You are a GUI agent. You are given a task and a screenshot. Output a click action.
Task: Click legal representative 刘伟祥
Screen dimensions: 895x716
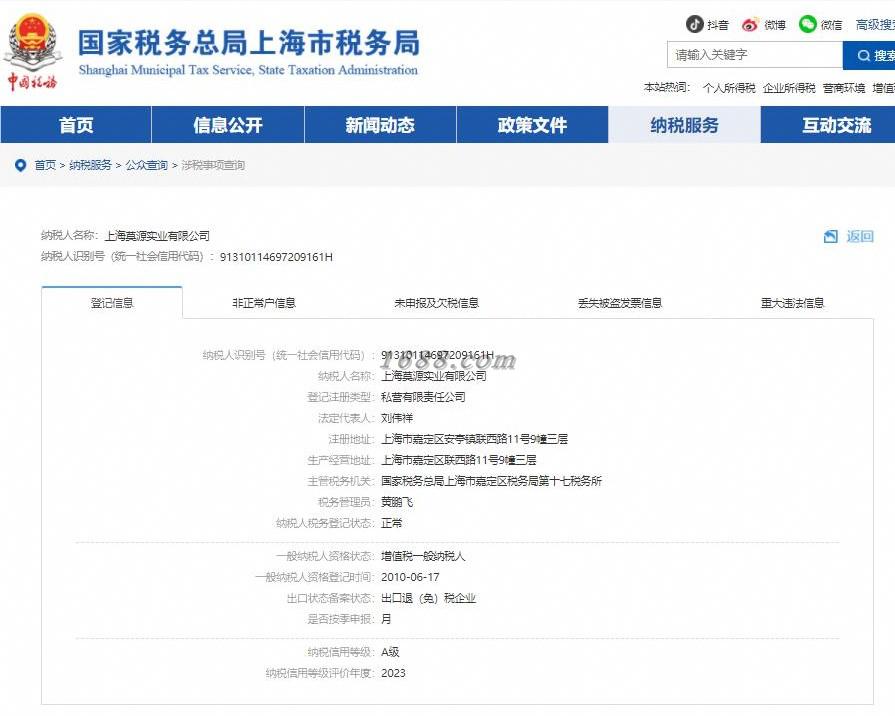pos(397,418)
